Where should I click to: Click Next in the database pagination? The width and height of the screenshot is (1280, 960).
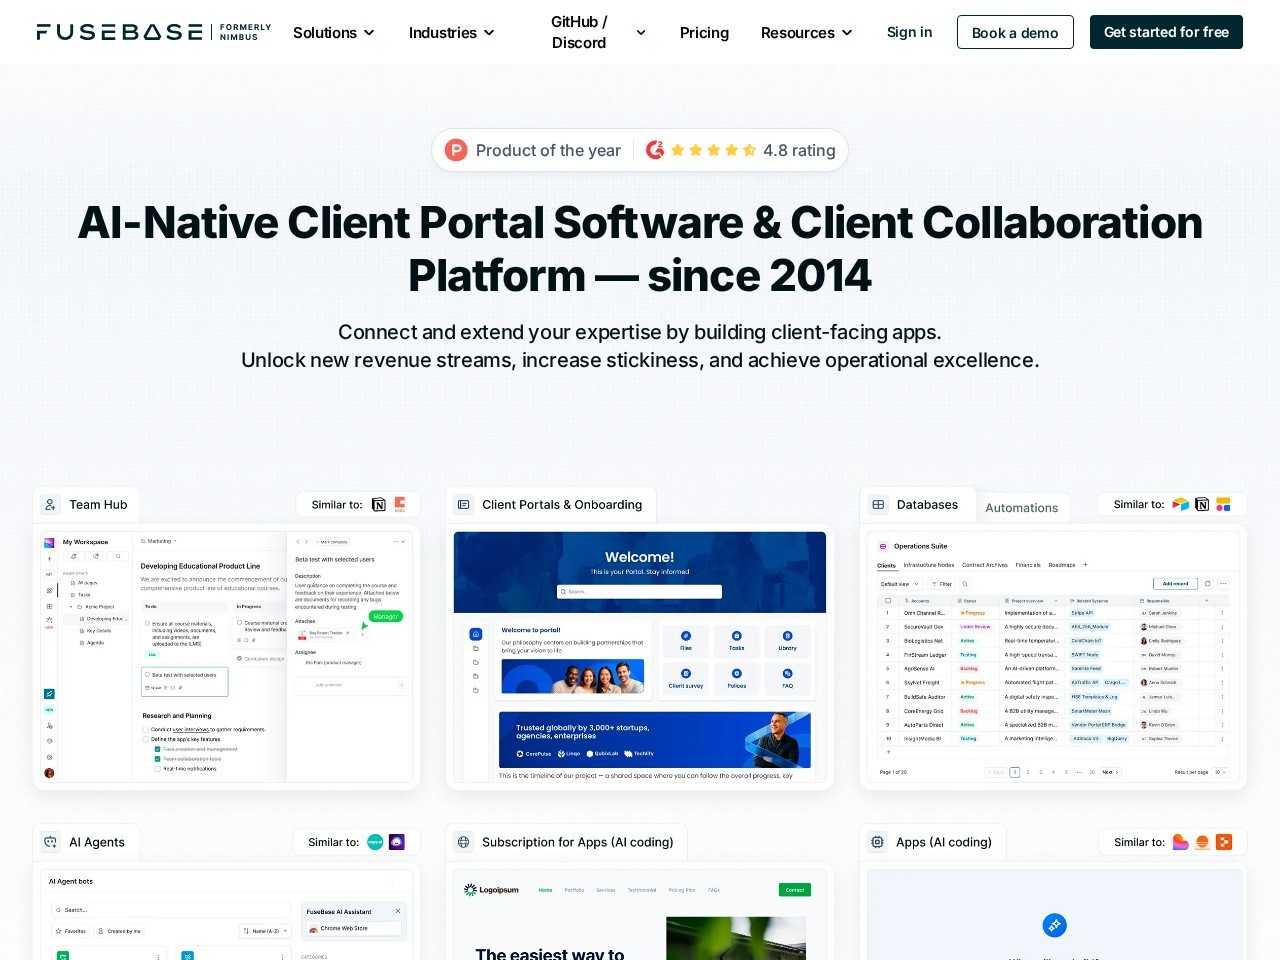(x=1110, y=772)
